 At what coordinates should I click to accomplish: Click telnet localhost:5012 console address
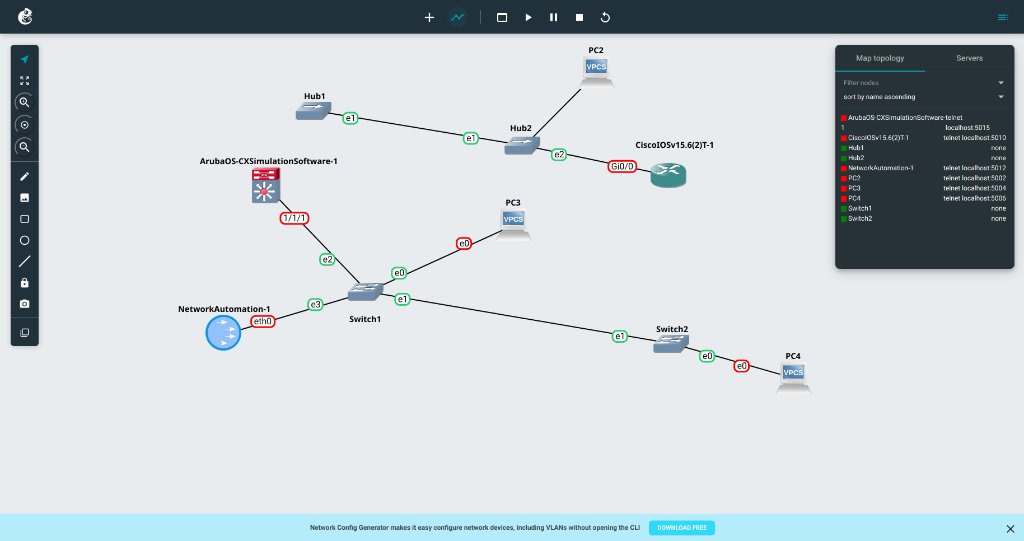click(x=974, y=168)
